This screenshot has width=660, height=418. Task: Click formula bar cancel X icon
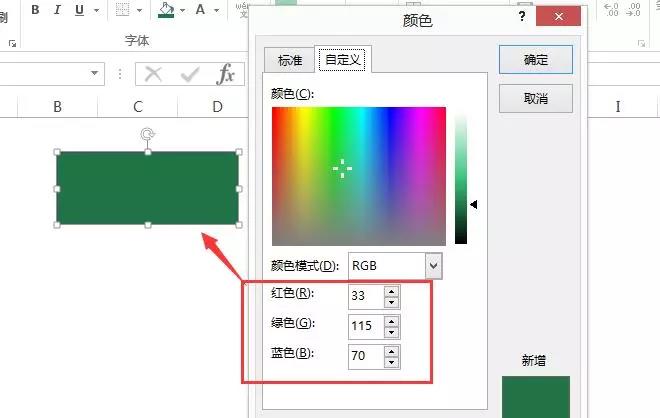[153, 74]
